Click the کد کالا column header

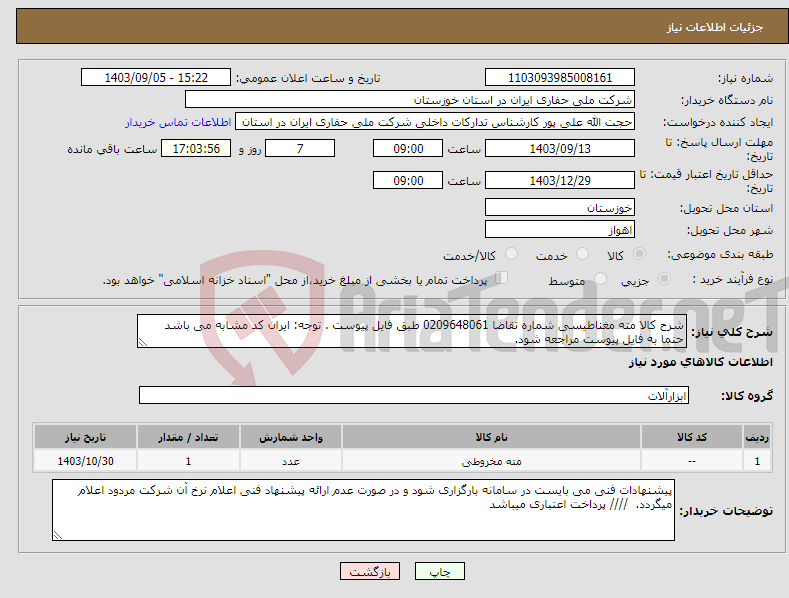point(692,437)
